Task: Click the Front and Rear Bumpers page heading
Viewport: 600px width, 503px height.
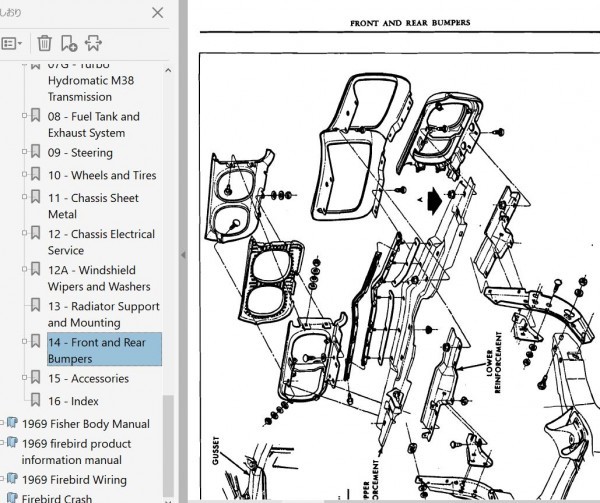Action: pyautogui.click(x=410, y=23)
